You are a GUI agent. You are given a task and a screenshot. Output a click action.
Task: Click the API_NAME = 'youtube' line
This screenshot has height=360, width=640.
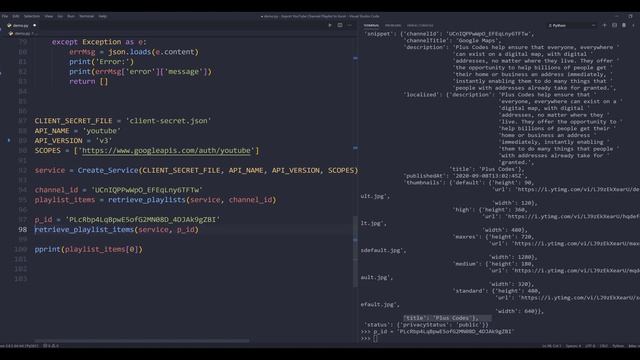click(x=78, y=131)
